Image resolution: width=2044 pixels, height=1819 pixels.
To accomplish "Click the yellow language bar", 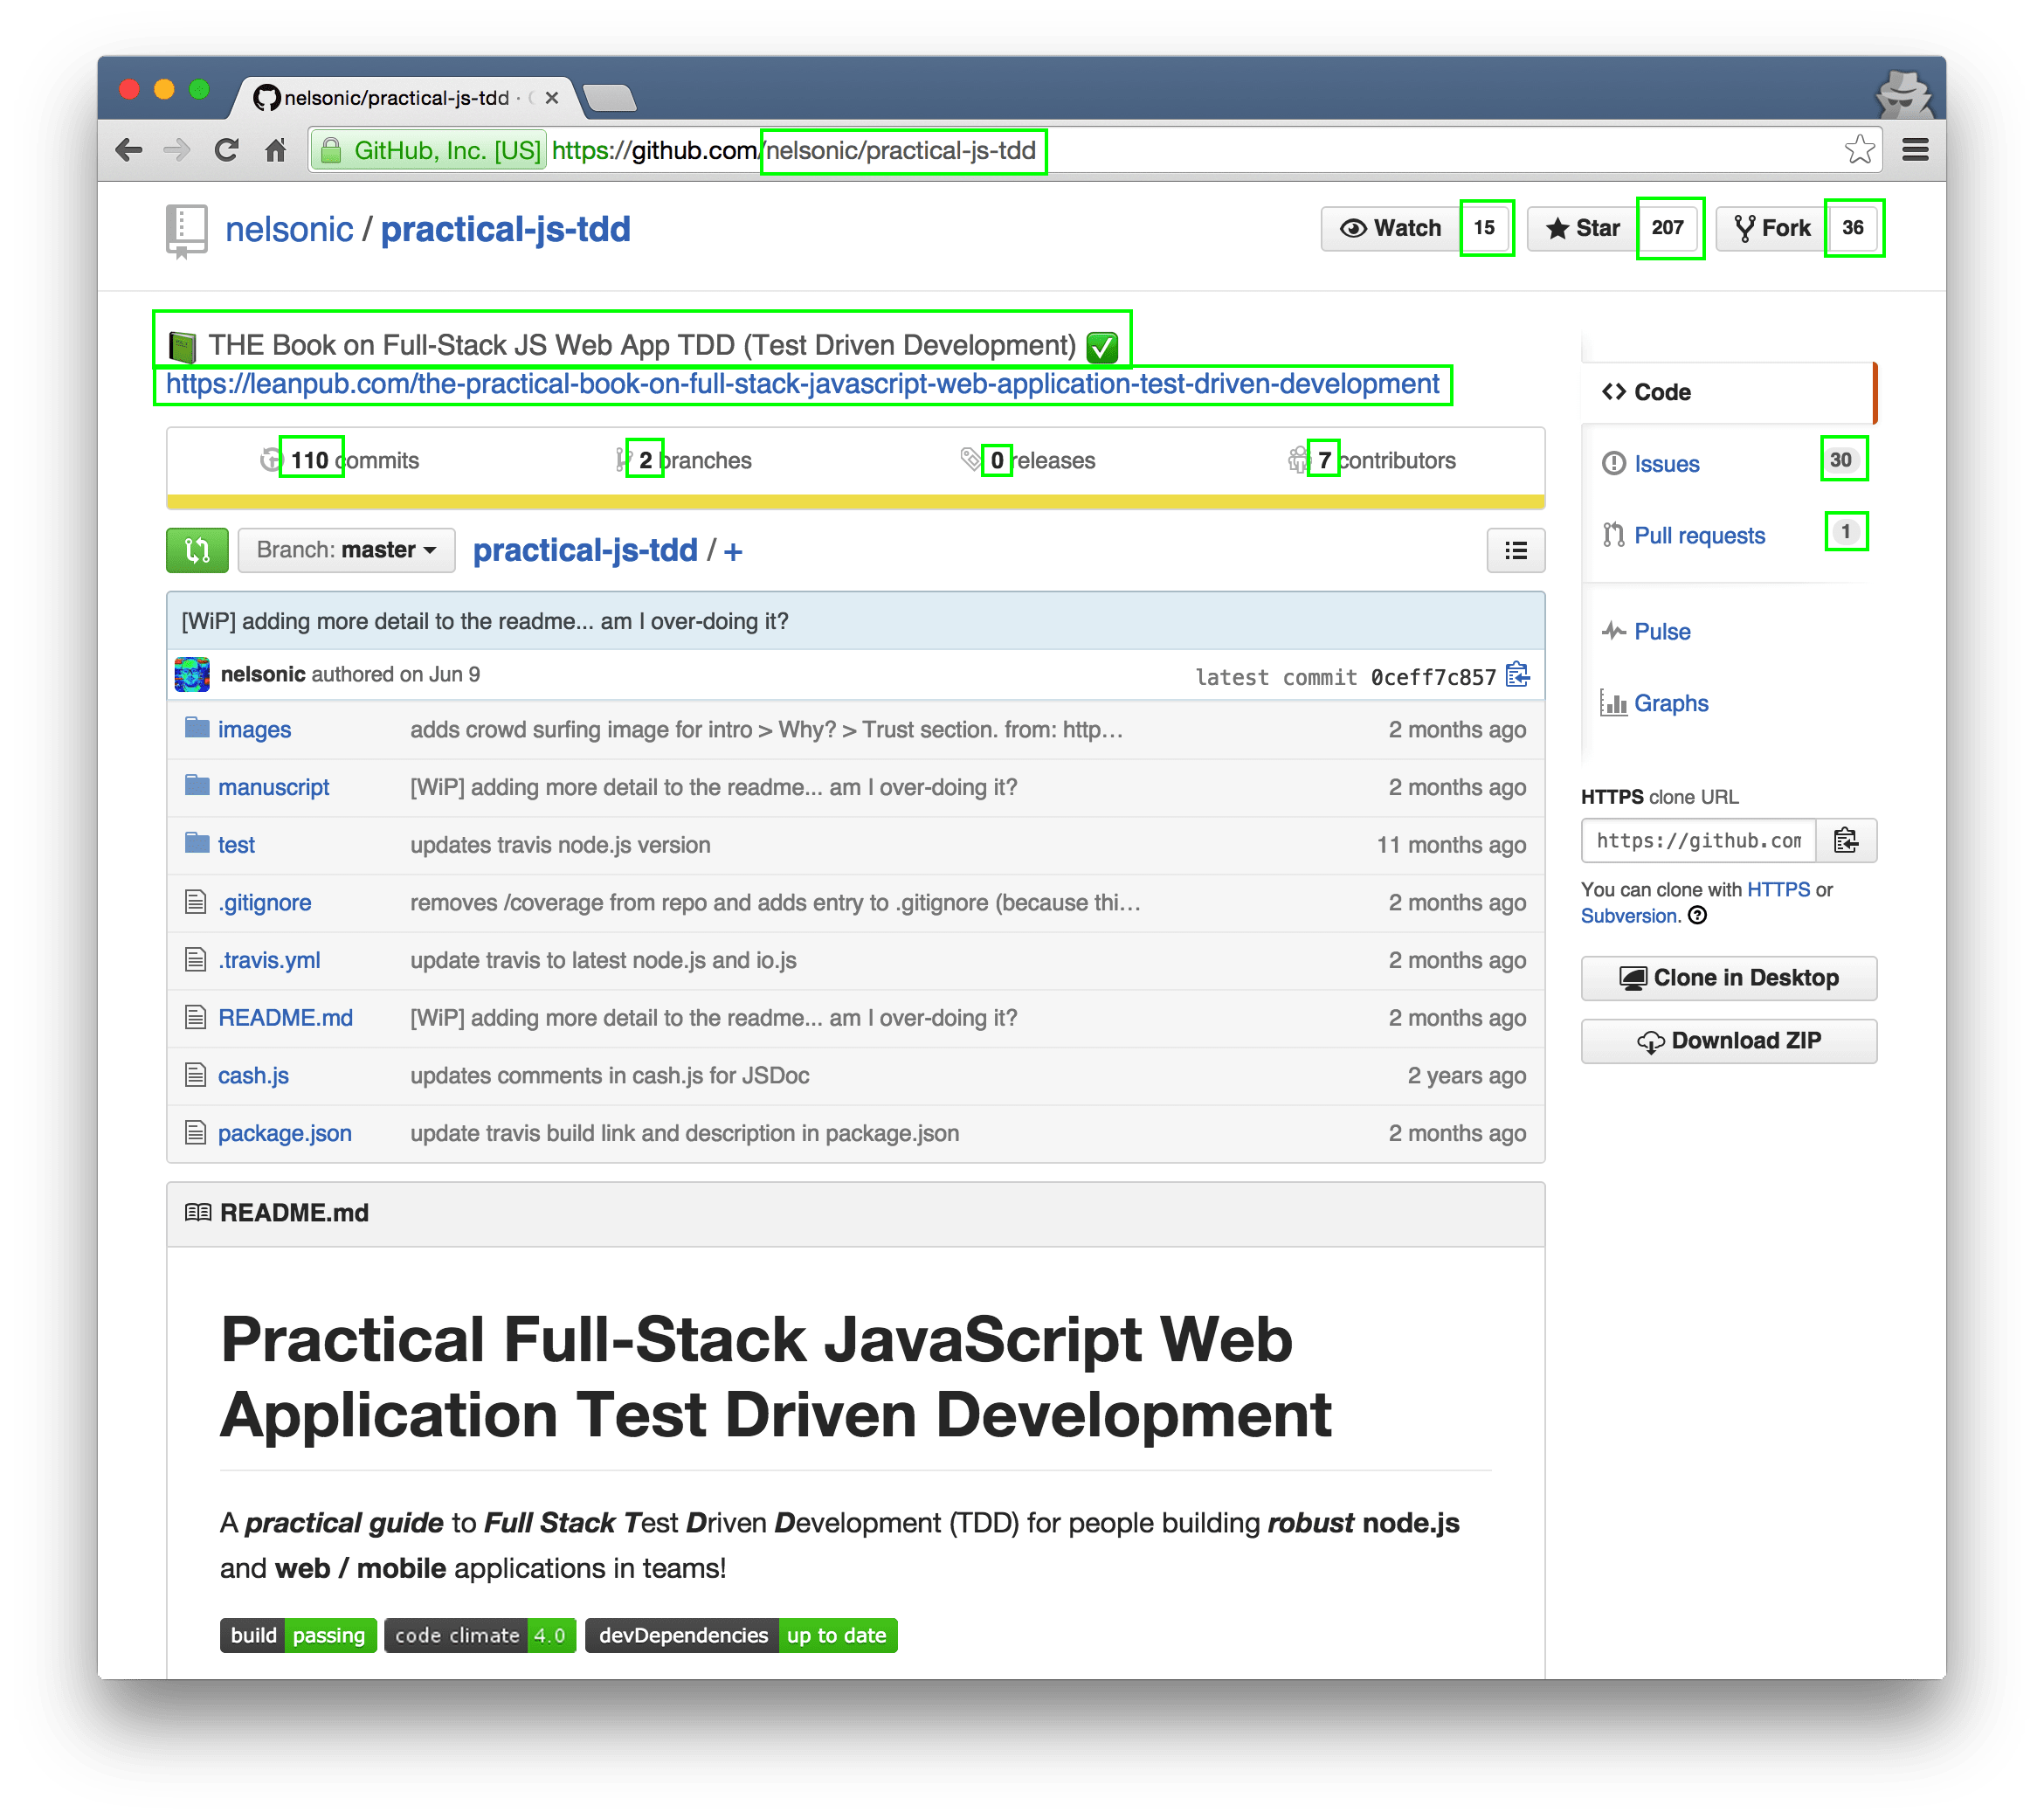I will click(x=855, y=502).
